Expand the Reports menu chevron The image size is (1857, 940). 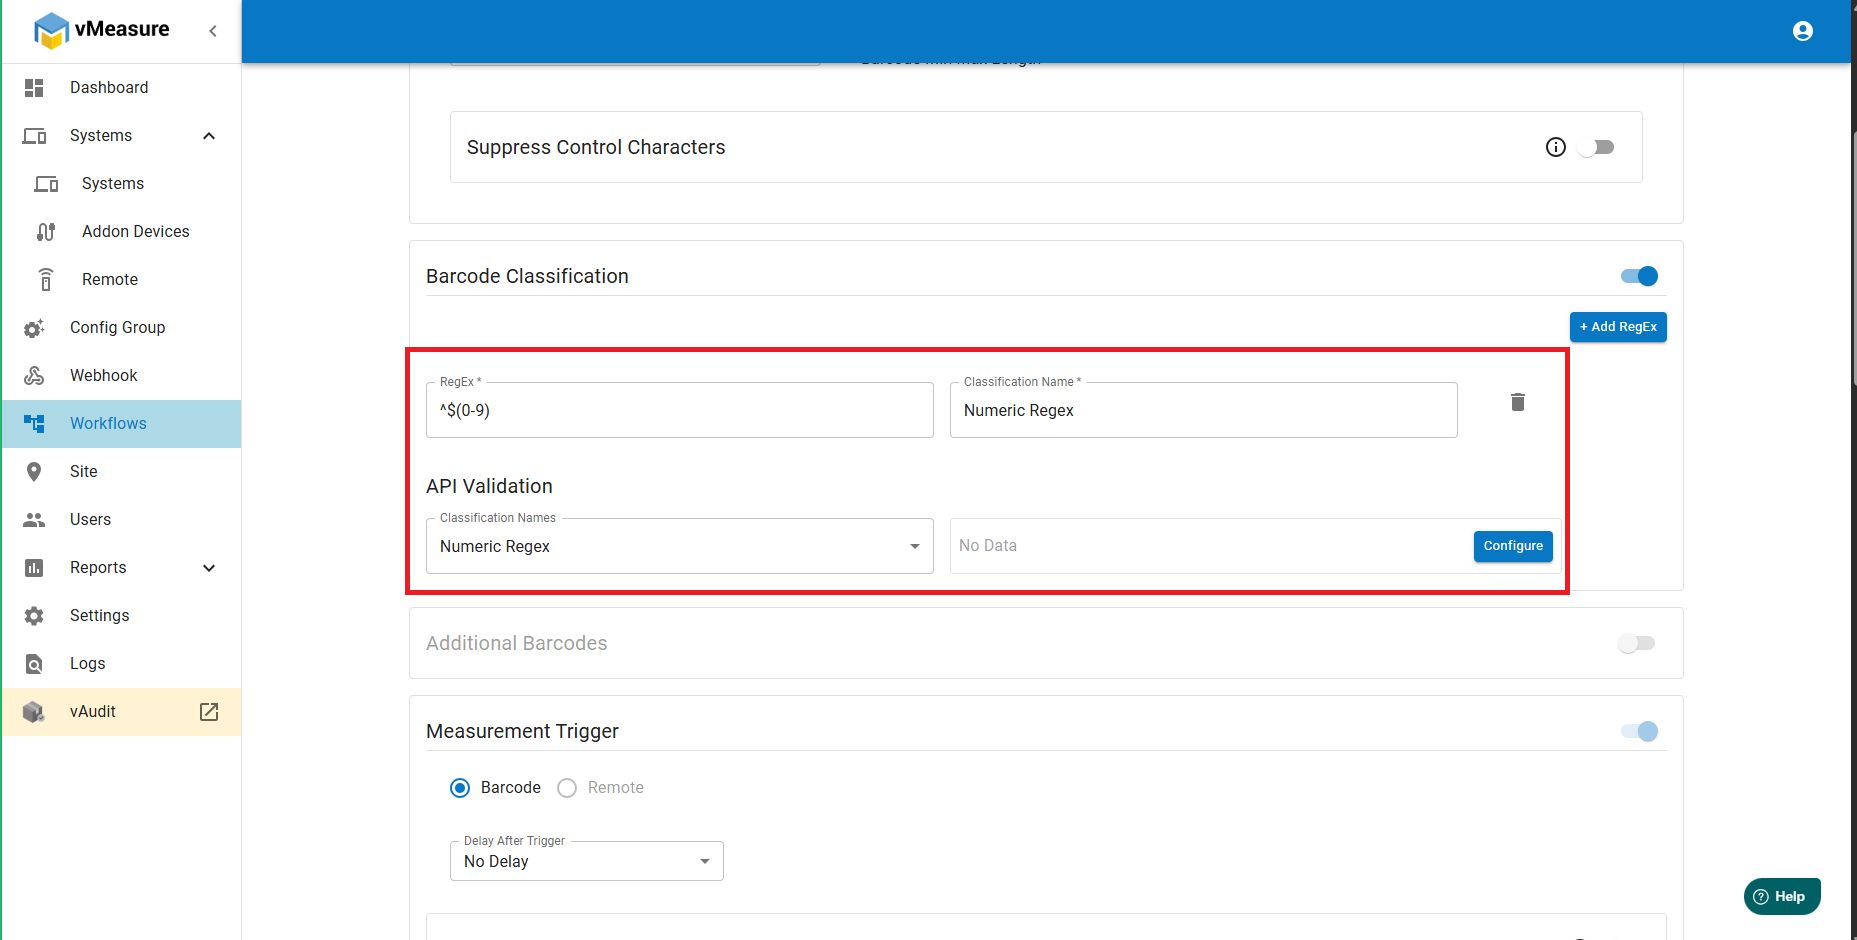click(209, 568)
